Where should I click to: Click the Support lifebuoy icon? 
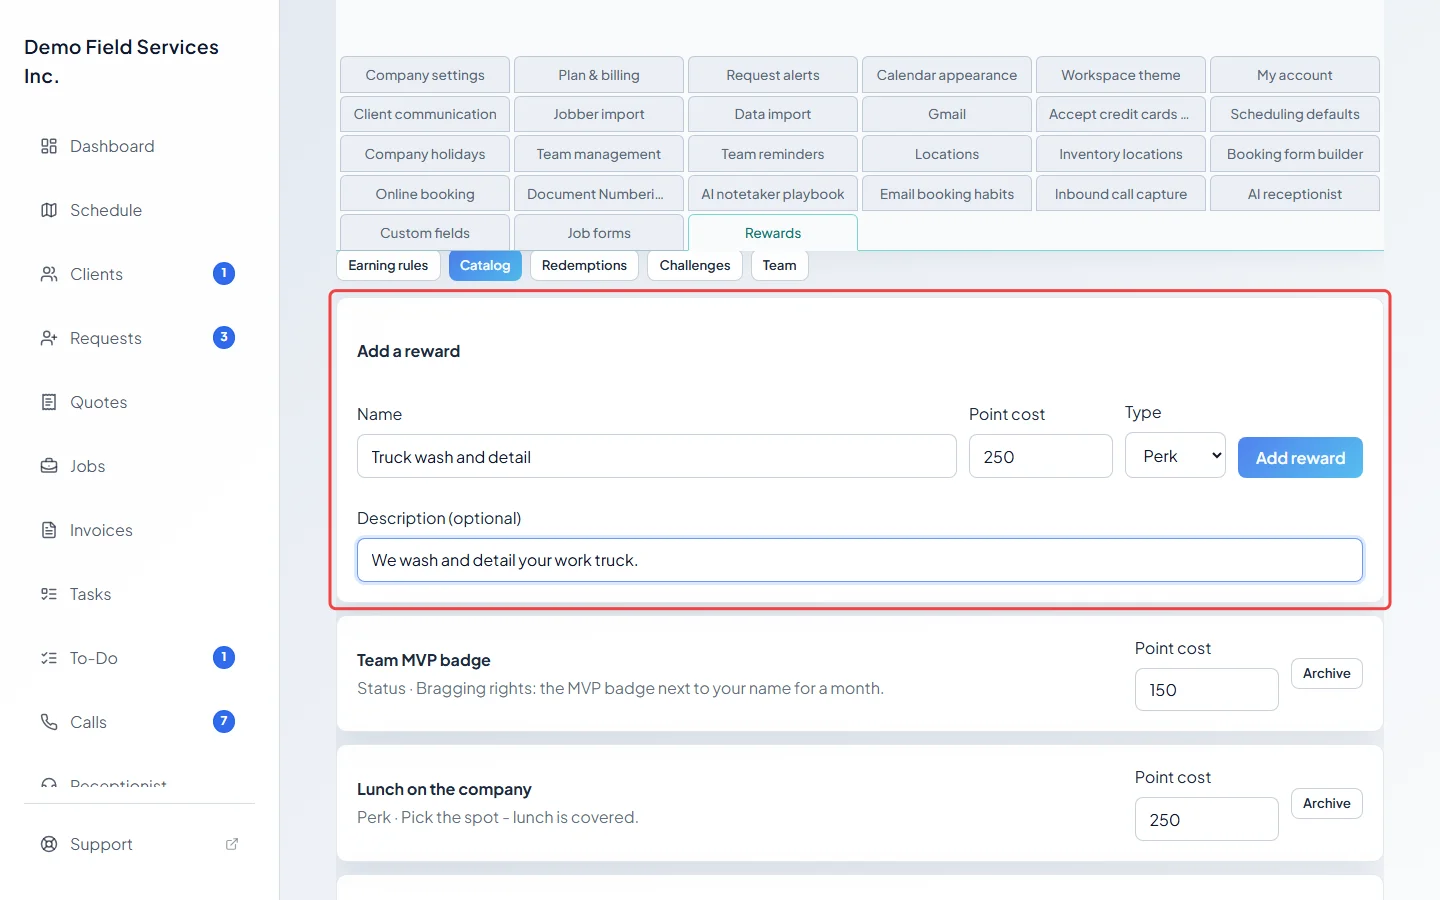[x=49, y=844]
